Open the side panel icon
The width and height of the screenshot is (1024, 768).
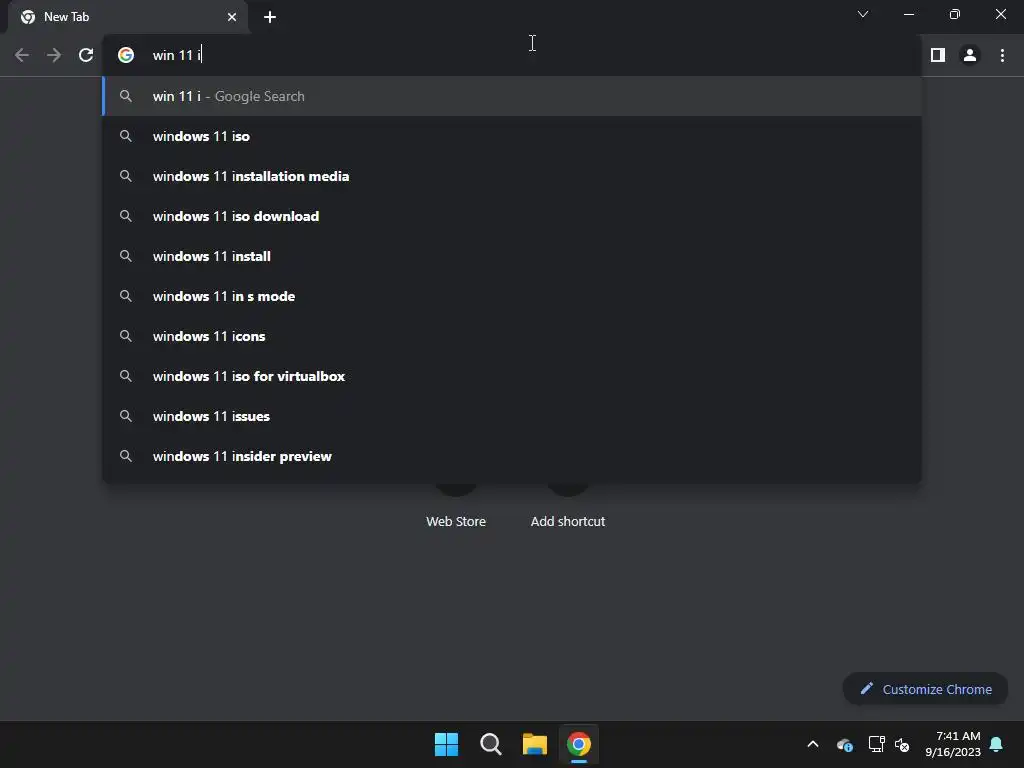[x=938, y=56]
